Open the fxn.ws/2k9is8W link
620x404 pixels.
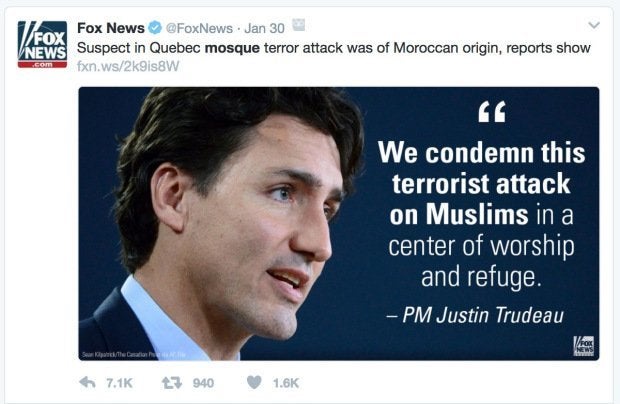coord(128,66)
